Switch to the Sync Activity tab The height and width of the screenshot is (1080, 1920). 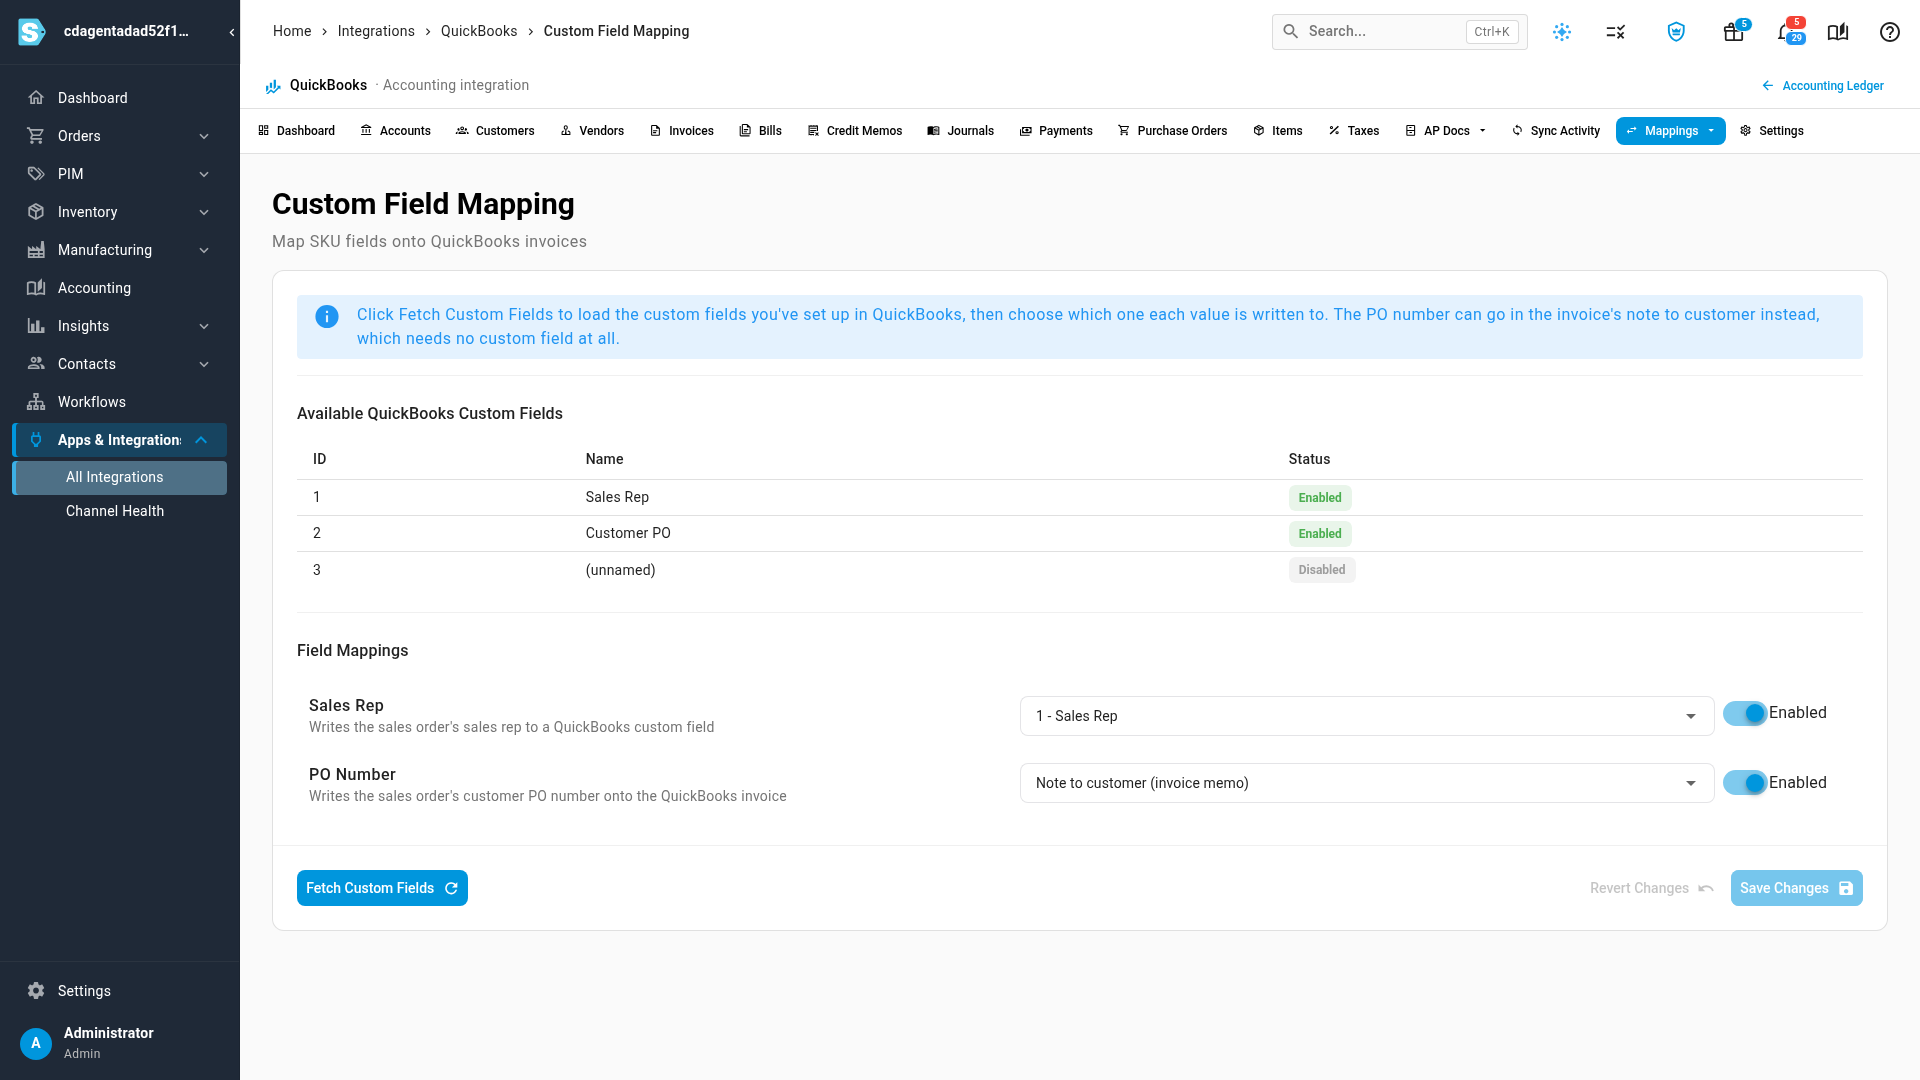[1555, 131]
